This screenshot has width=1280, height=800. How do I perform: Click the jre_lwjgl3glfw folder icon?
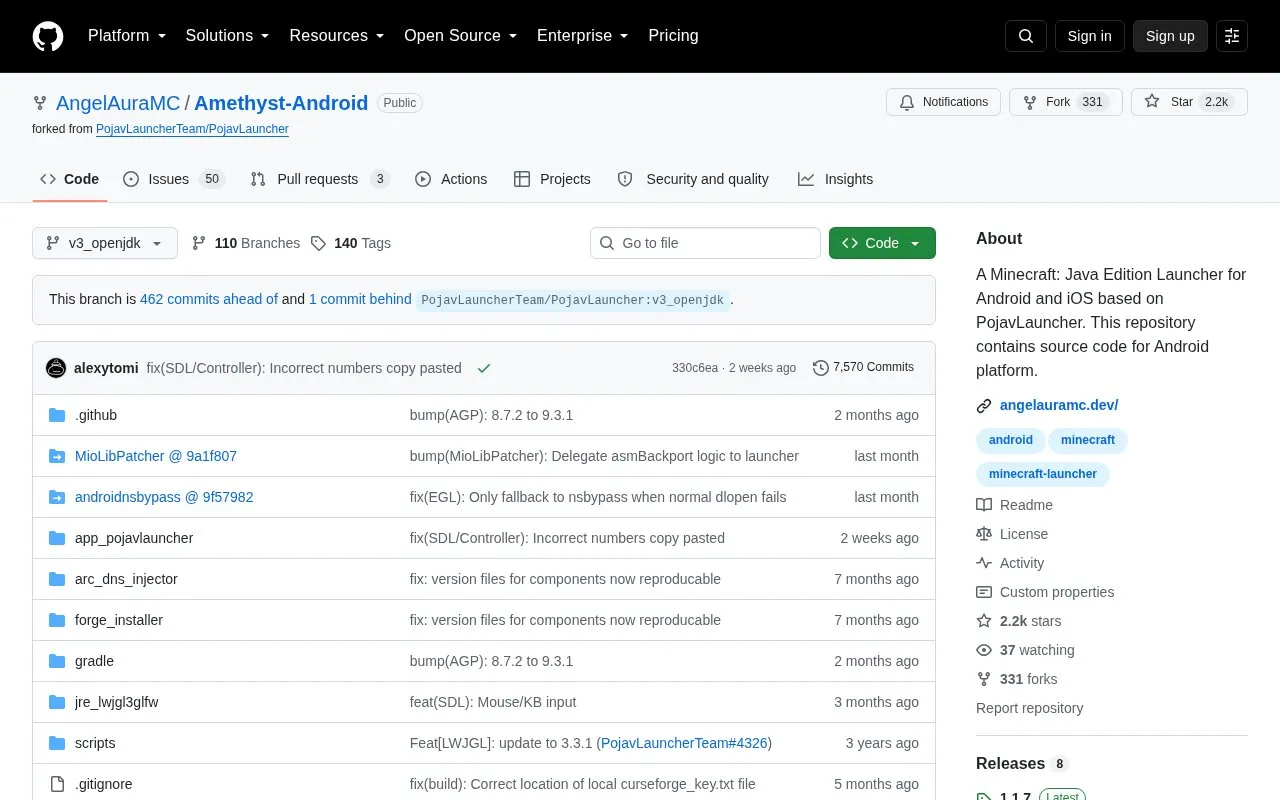pyautogui.click(x=57, y=702)
